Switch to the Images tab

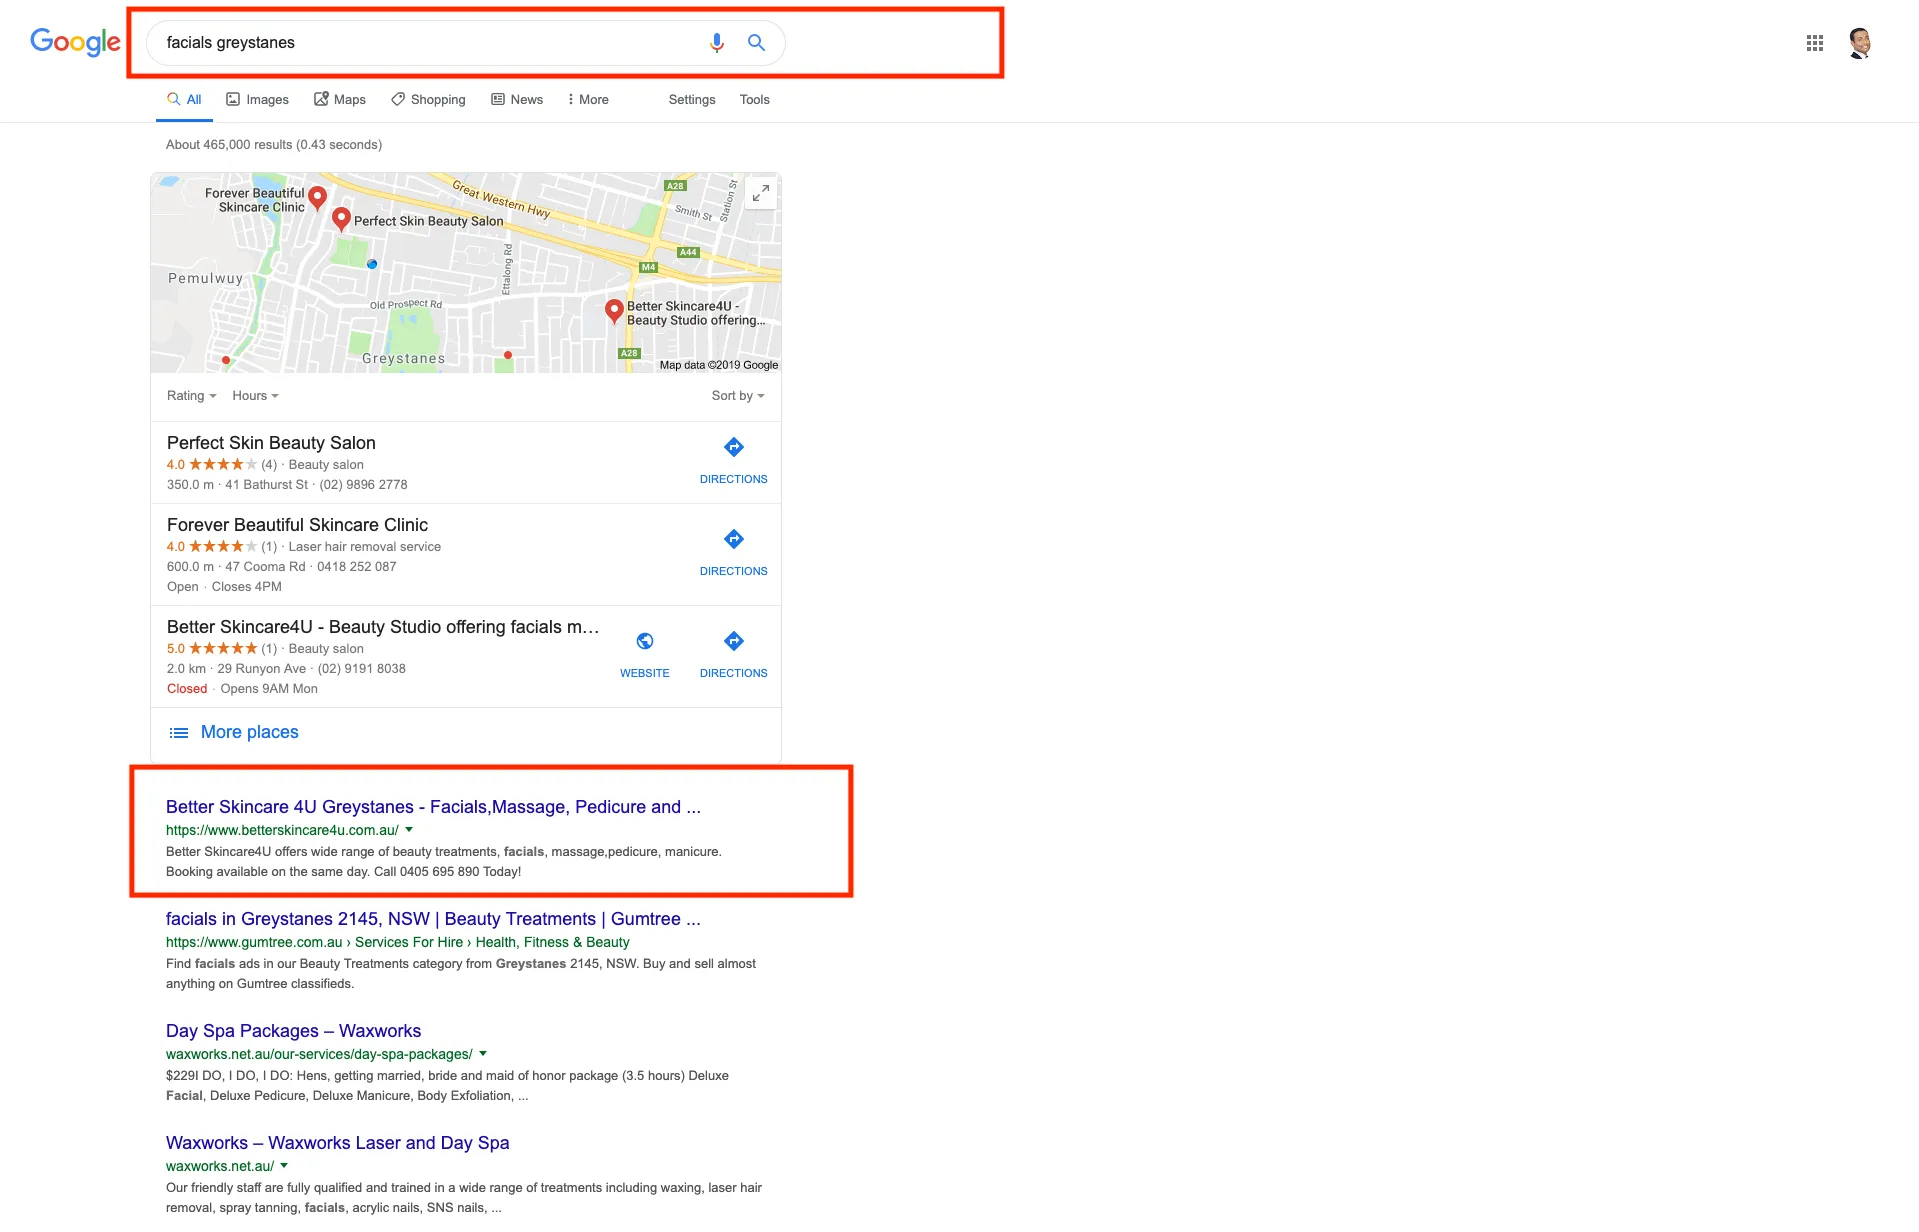pos(257,100)
